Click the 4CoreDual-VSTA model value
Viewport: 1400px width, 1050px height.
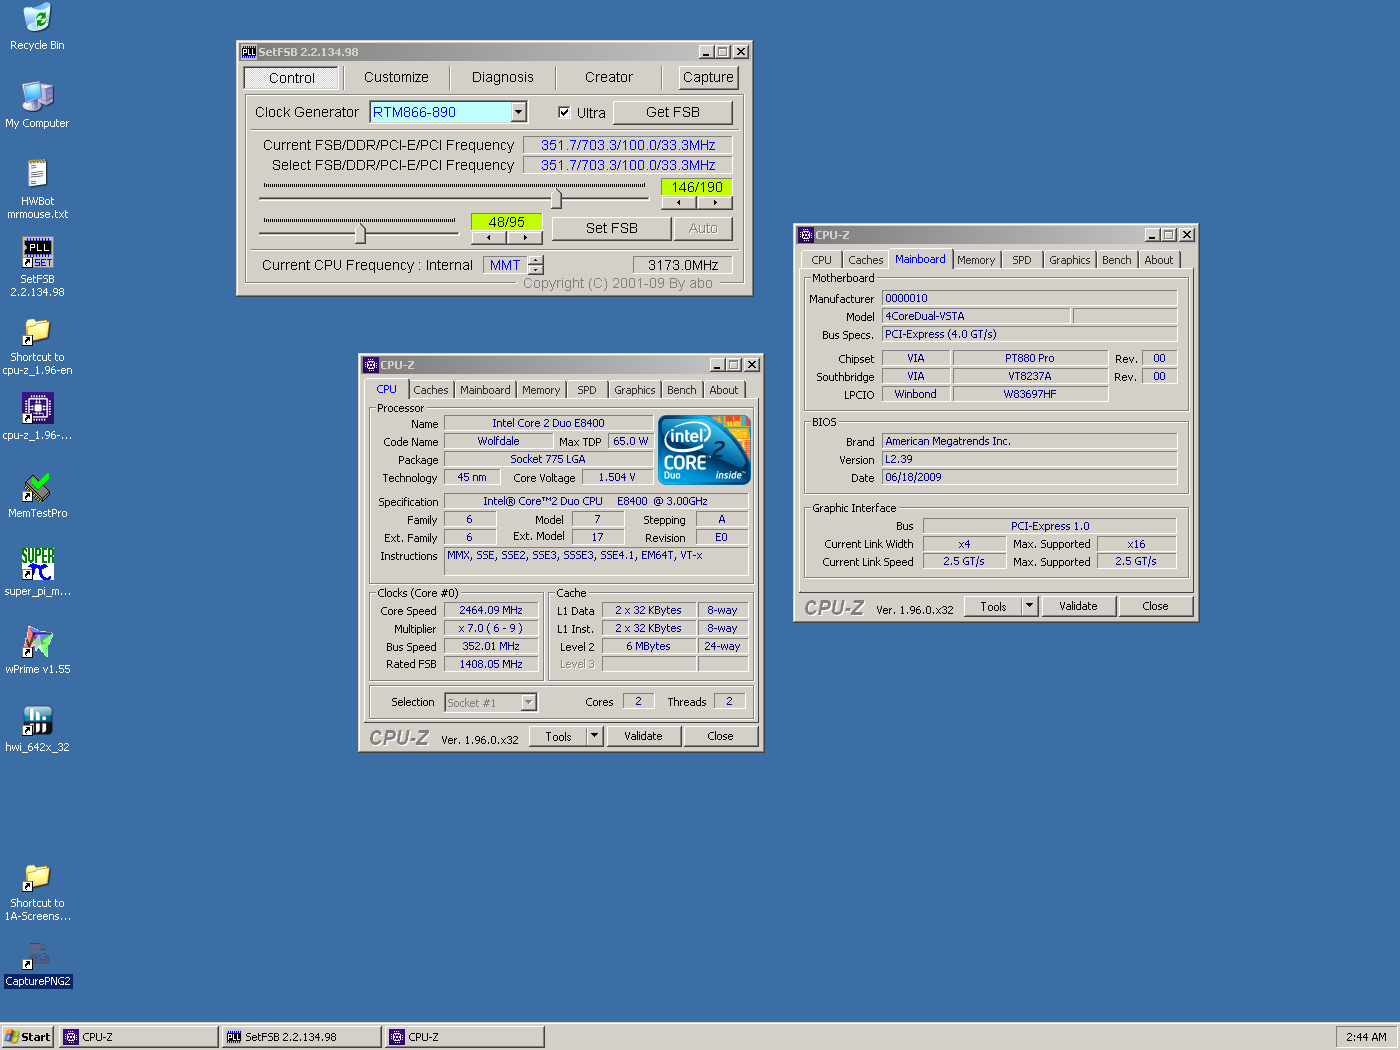pyautogui.click(x=976, y=316)
